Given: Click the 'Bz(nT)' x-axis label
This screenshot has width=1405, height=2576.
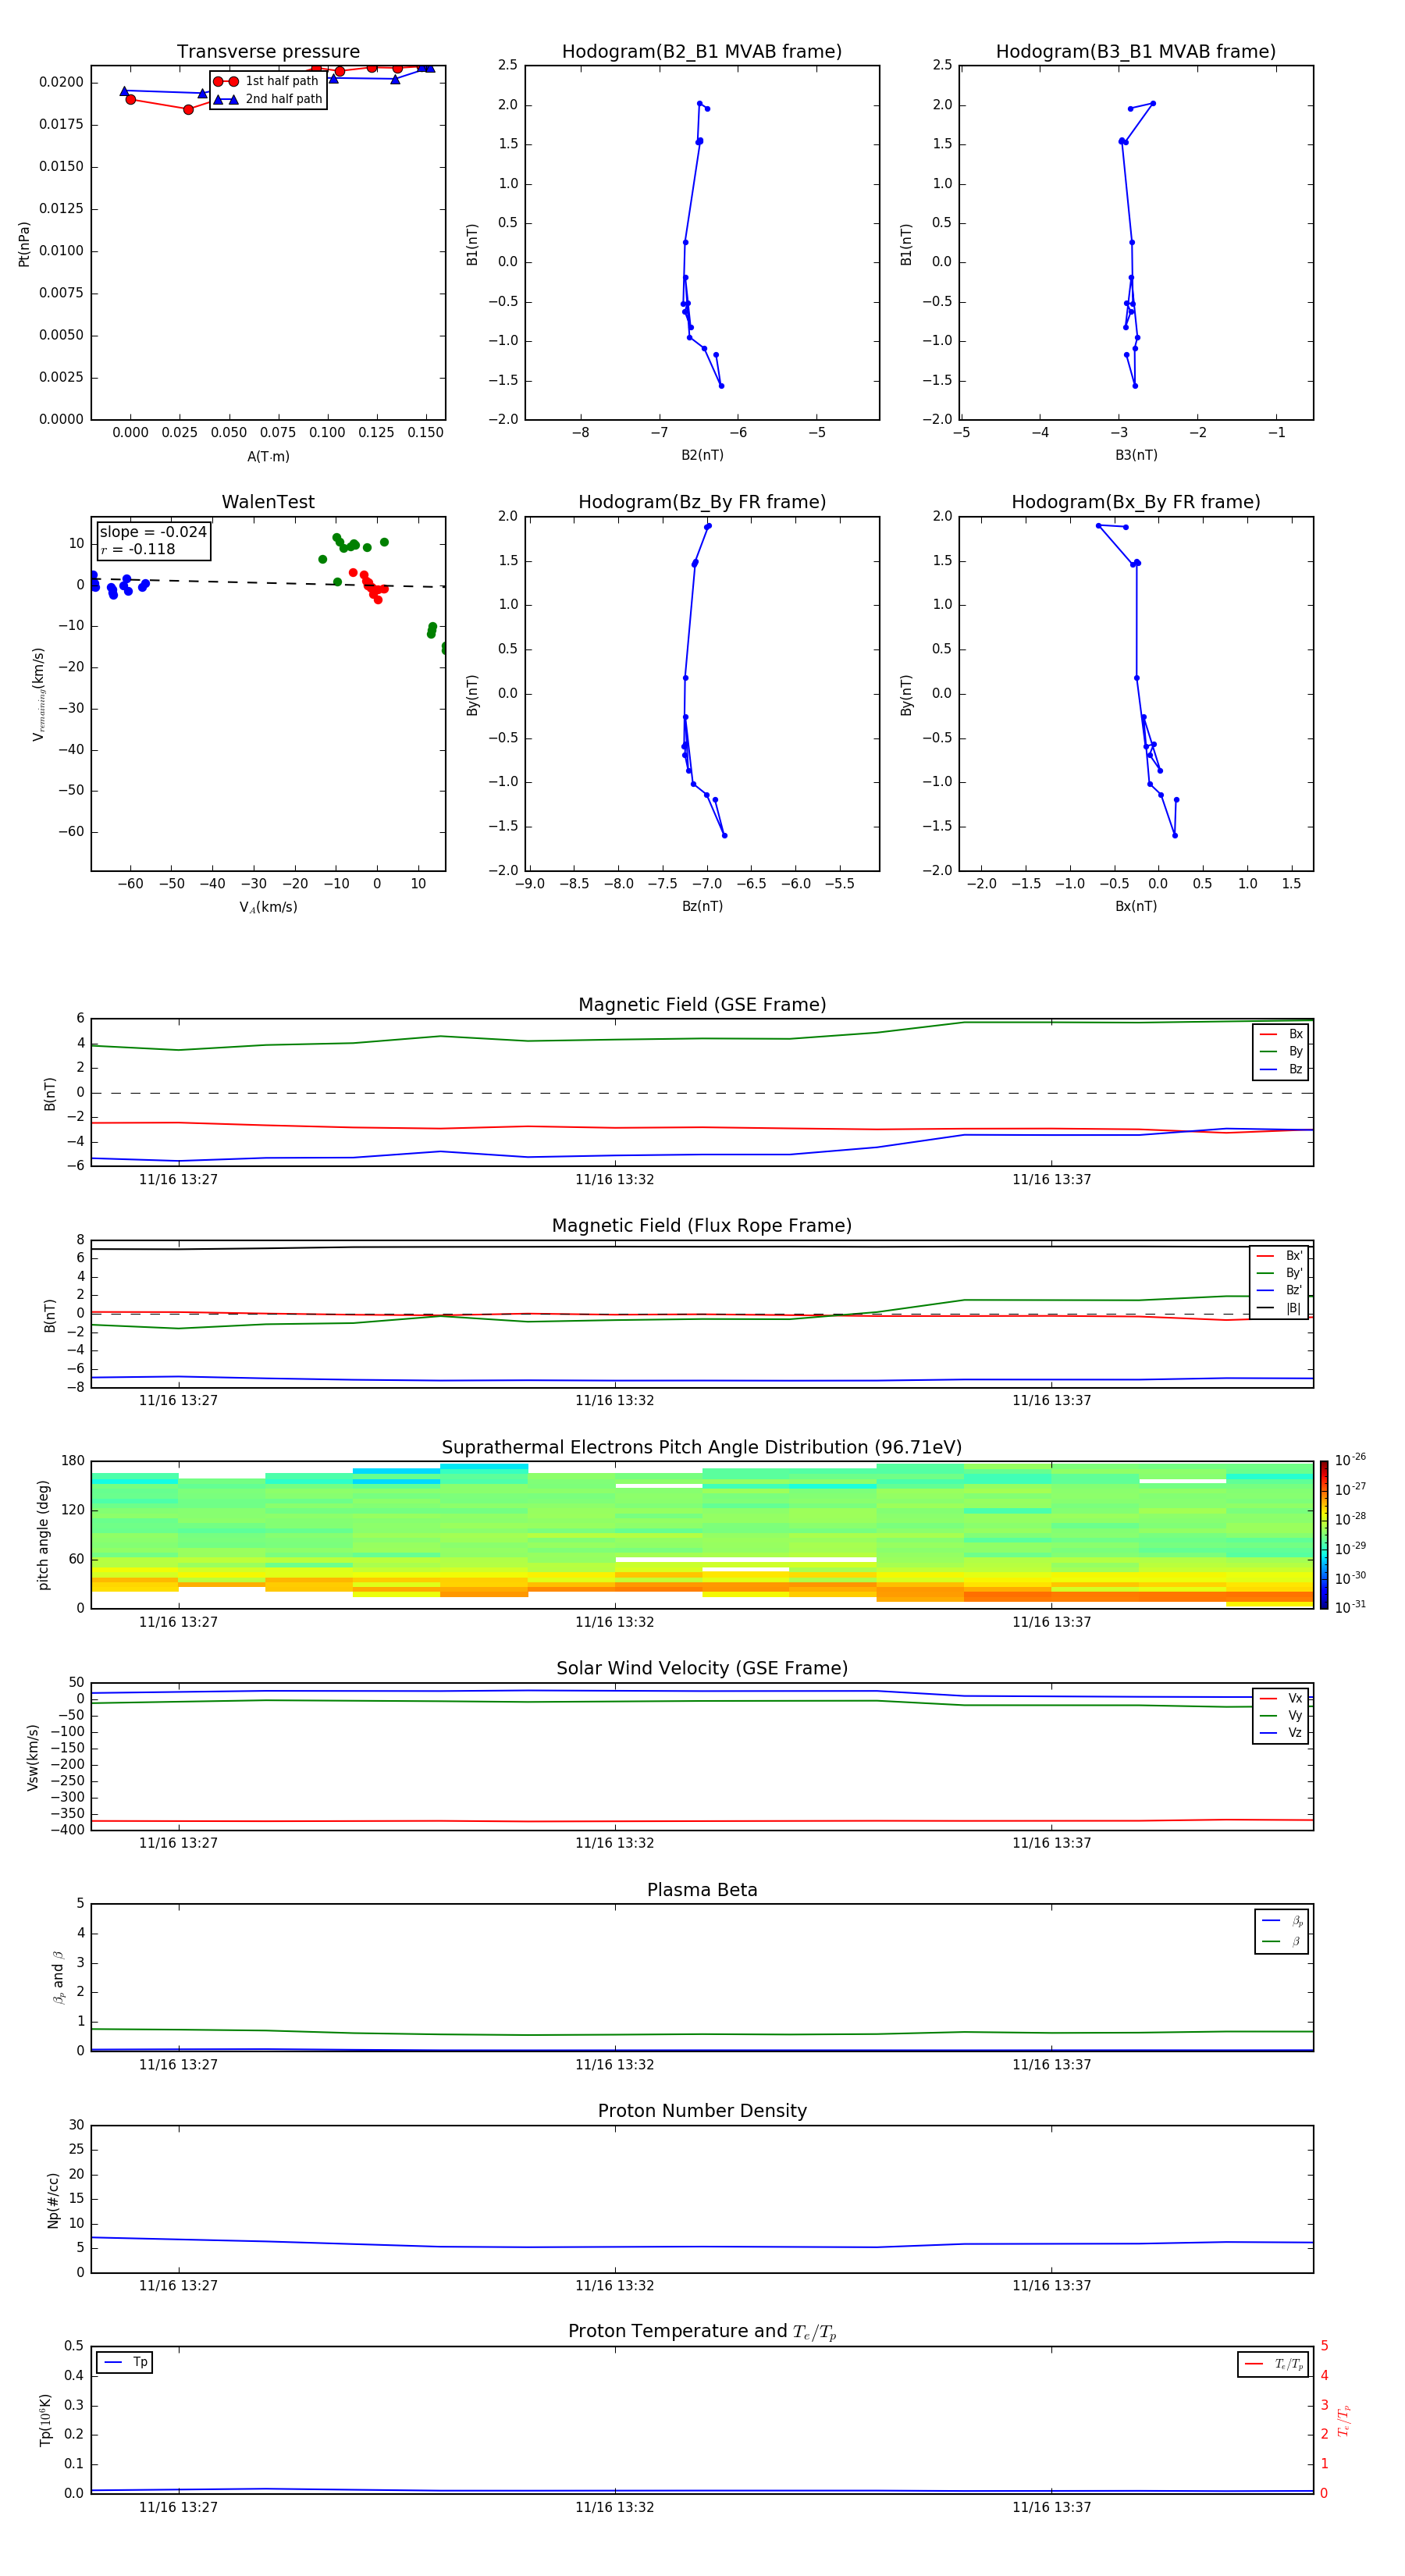Looking at the screenshot, I should click(702, 906).
